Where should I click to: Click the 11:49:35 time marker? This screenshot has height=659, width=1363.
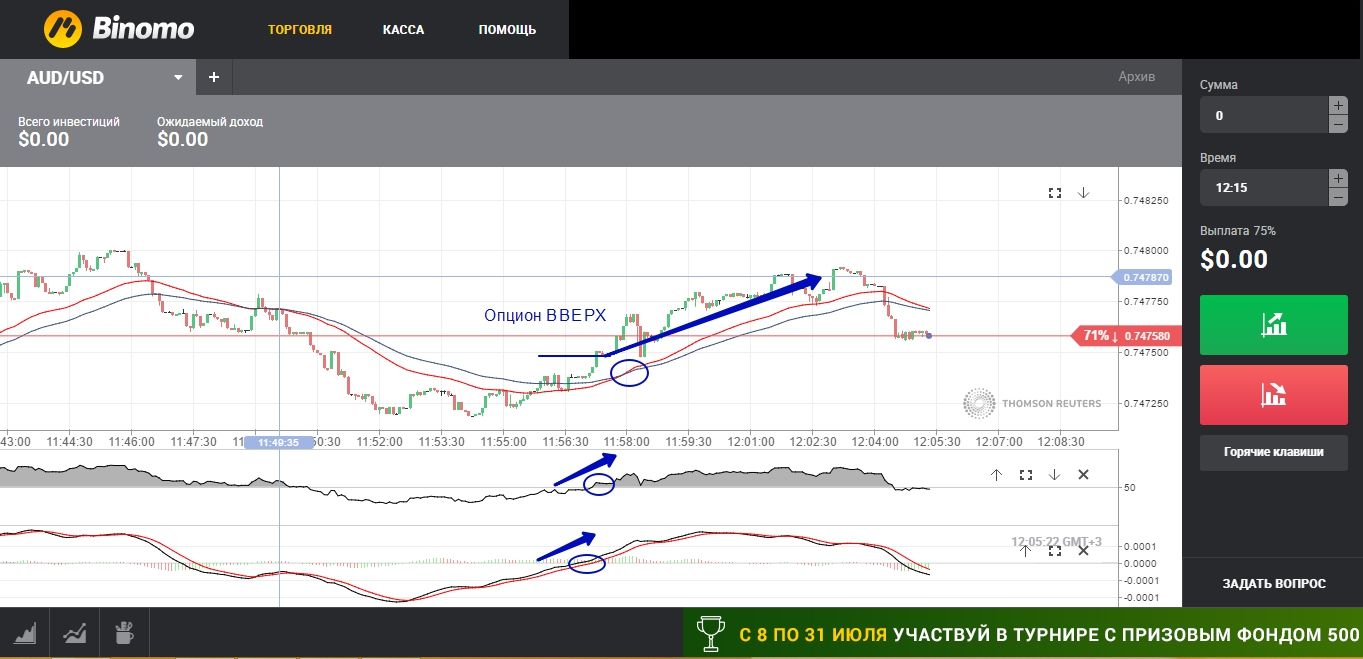click(x=279, y=442)
